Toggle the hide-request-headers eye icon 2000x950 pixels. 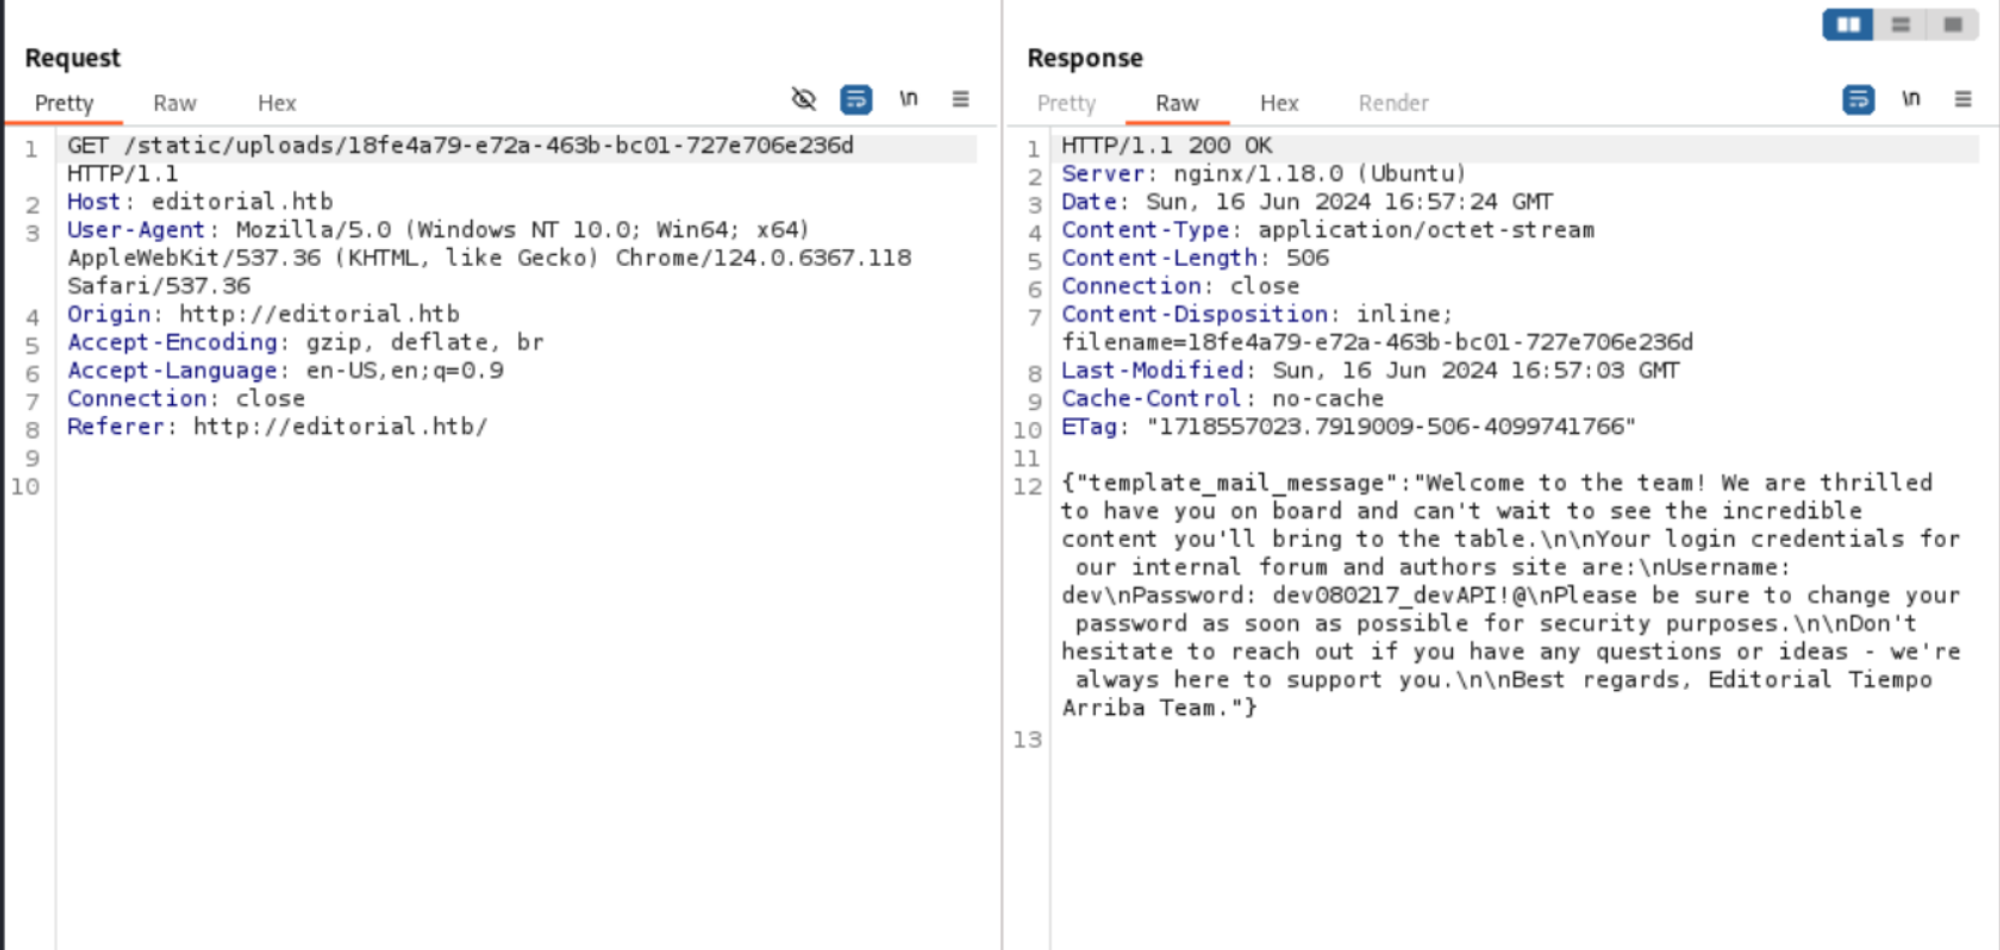[804, 99]
